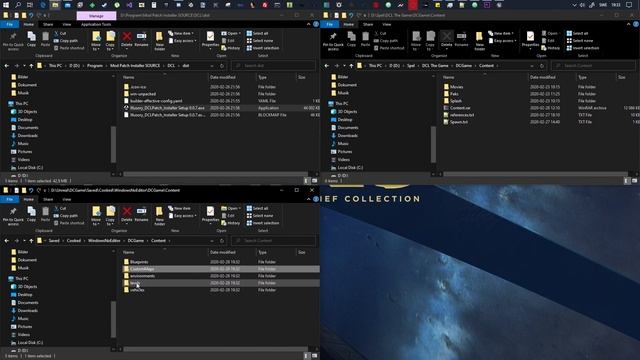Click DCL The Game breadcrumb in address bar
The height and width of the screenshot is (360, 640).
click(435, 66)
